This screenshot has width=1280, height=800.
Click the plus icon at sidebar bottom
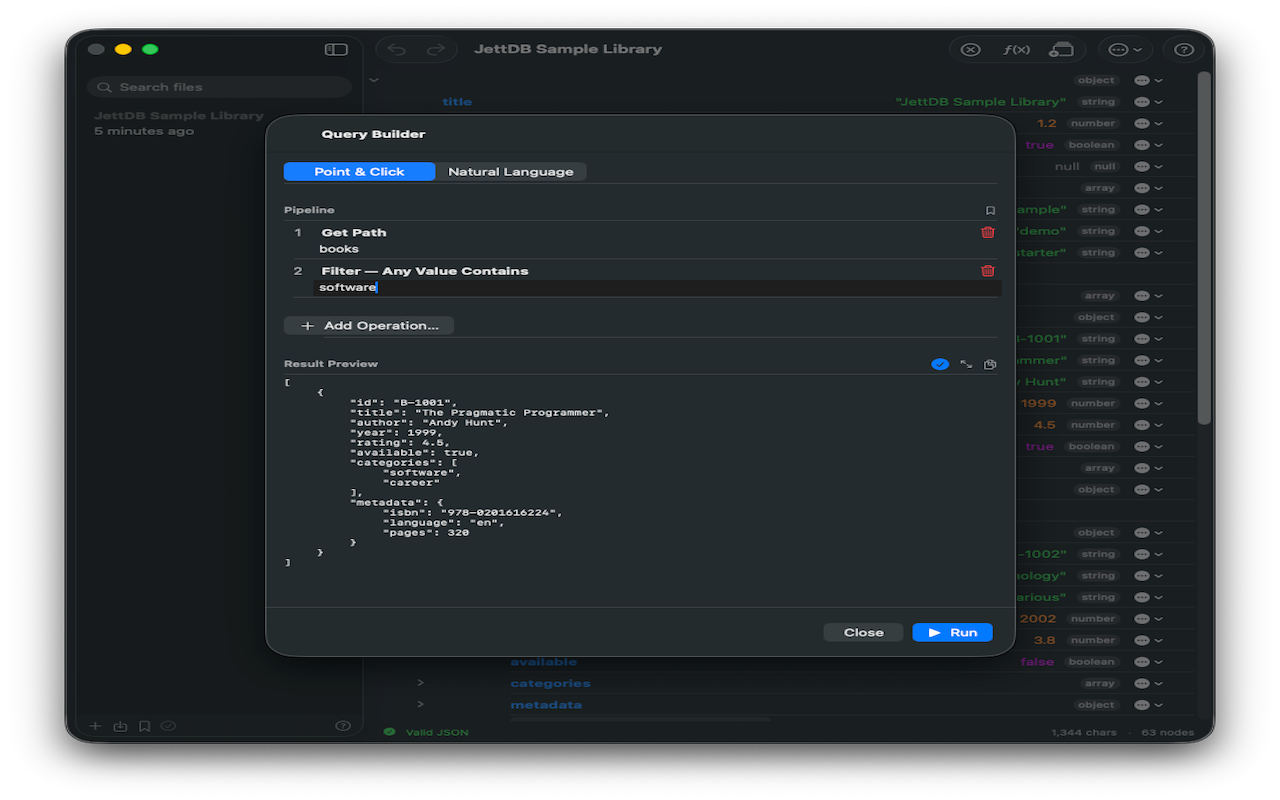[96, 726]
